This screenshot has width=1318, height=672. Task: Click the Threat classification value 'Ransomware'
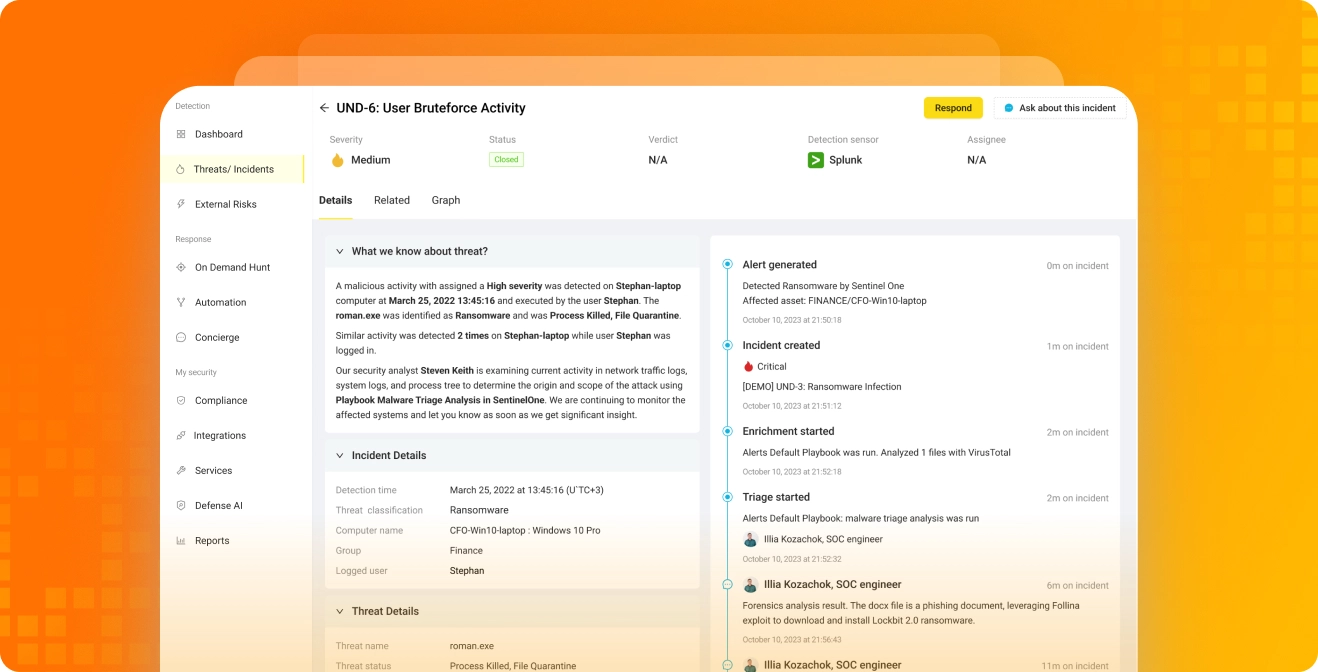click(479, 510)
